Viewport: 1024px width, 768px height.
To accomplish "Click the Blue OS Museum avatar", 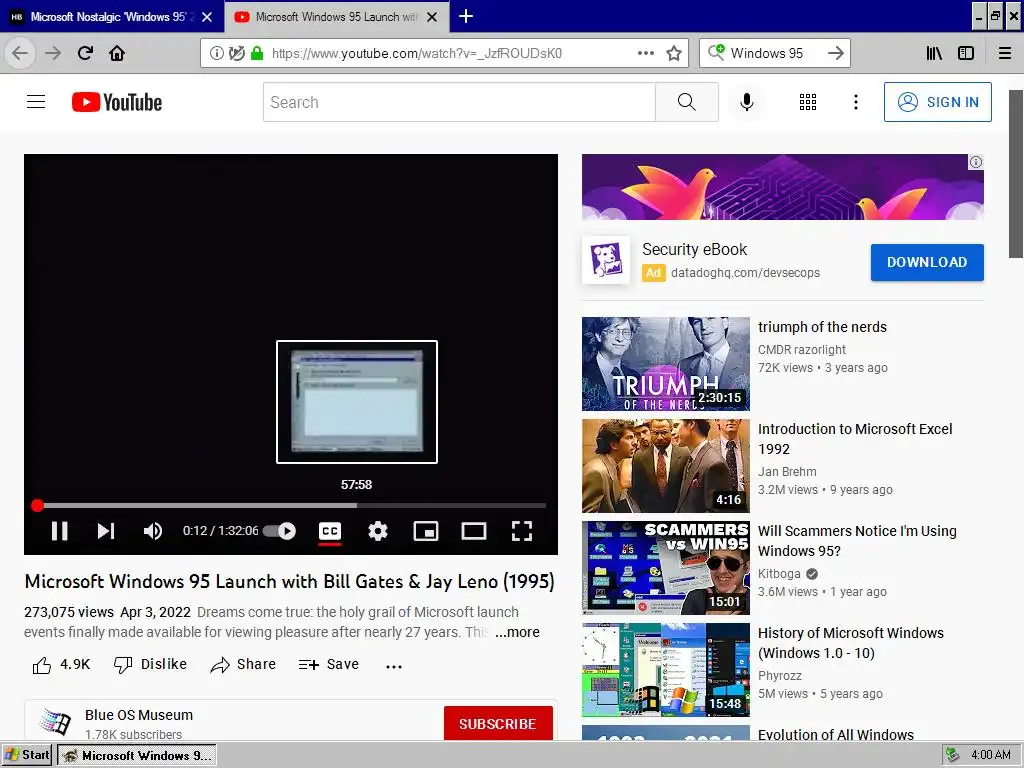I will tap(55, 722).
